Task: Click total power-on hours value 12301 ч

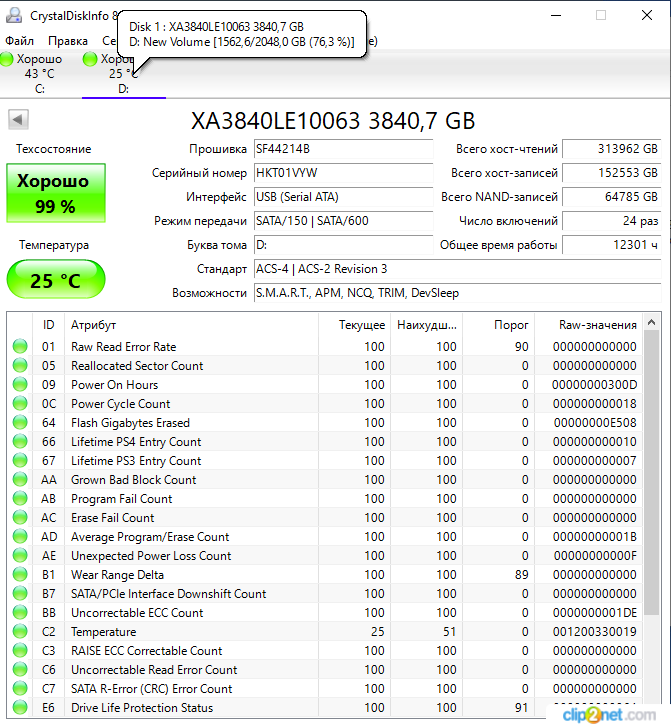Action: point(612,245)
